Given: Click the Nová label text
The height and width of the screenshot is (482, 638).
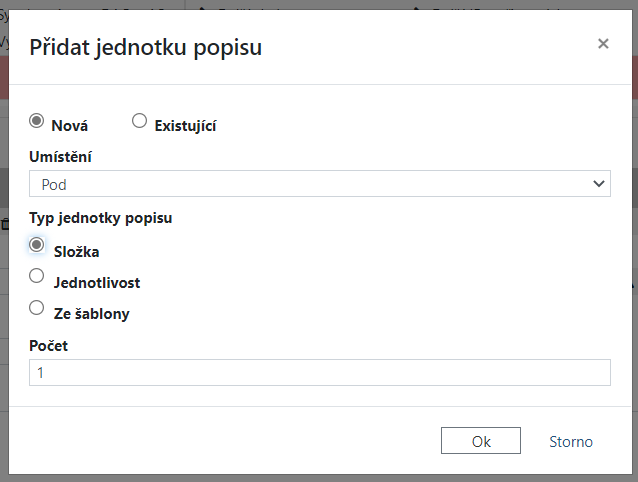Looking at the screenshot, I should tap(69, 126).
